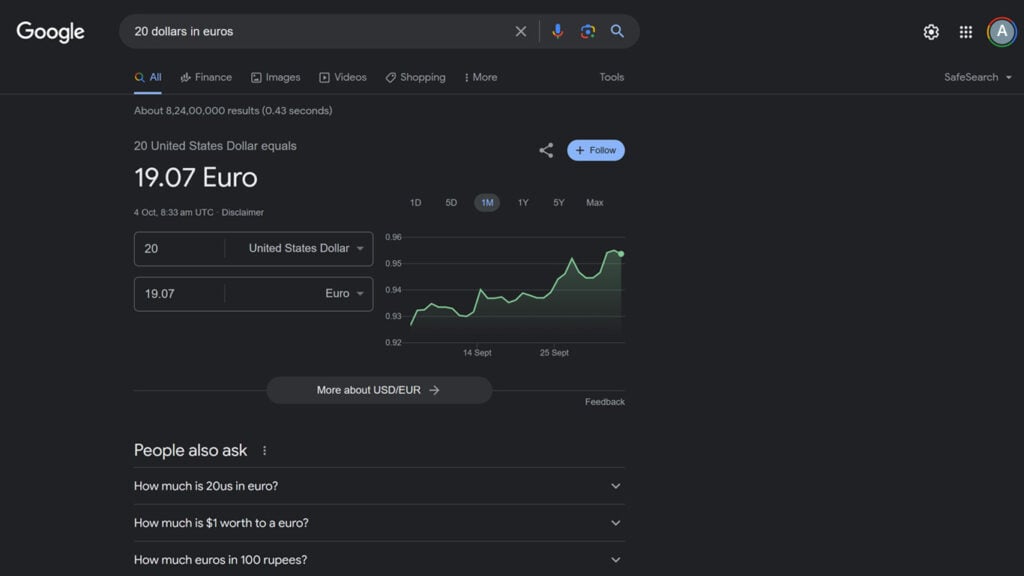Viewport: 1024px width, 576px height.
Task: Open the account avatar 'A'
Action: 1001,32
